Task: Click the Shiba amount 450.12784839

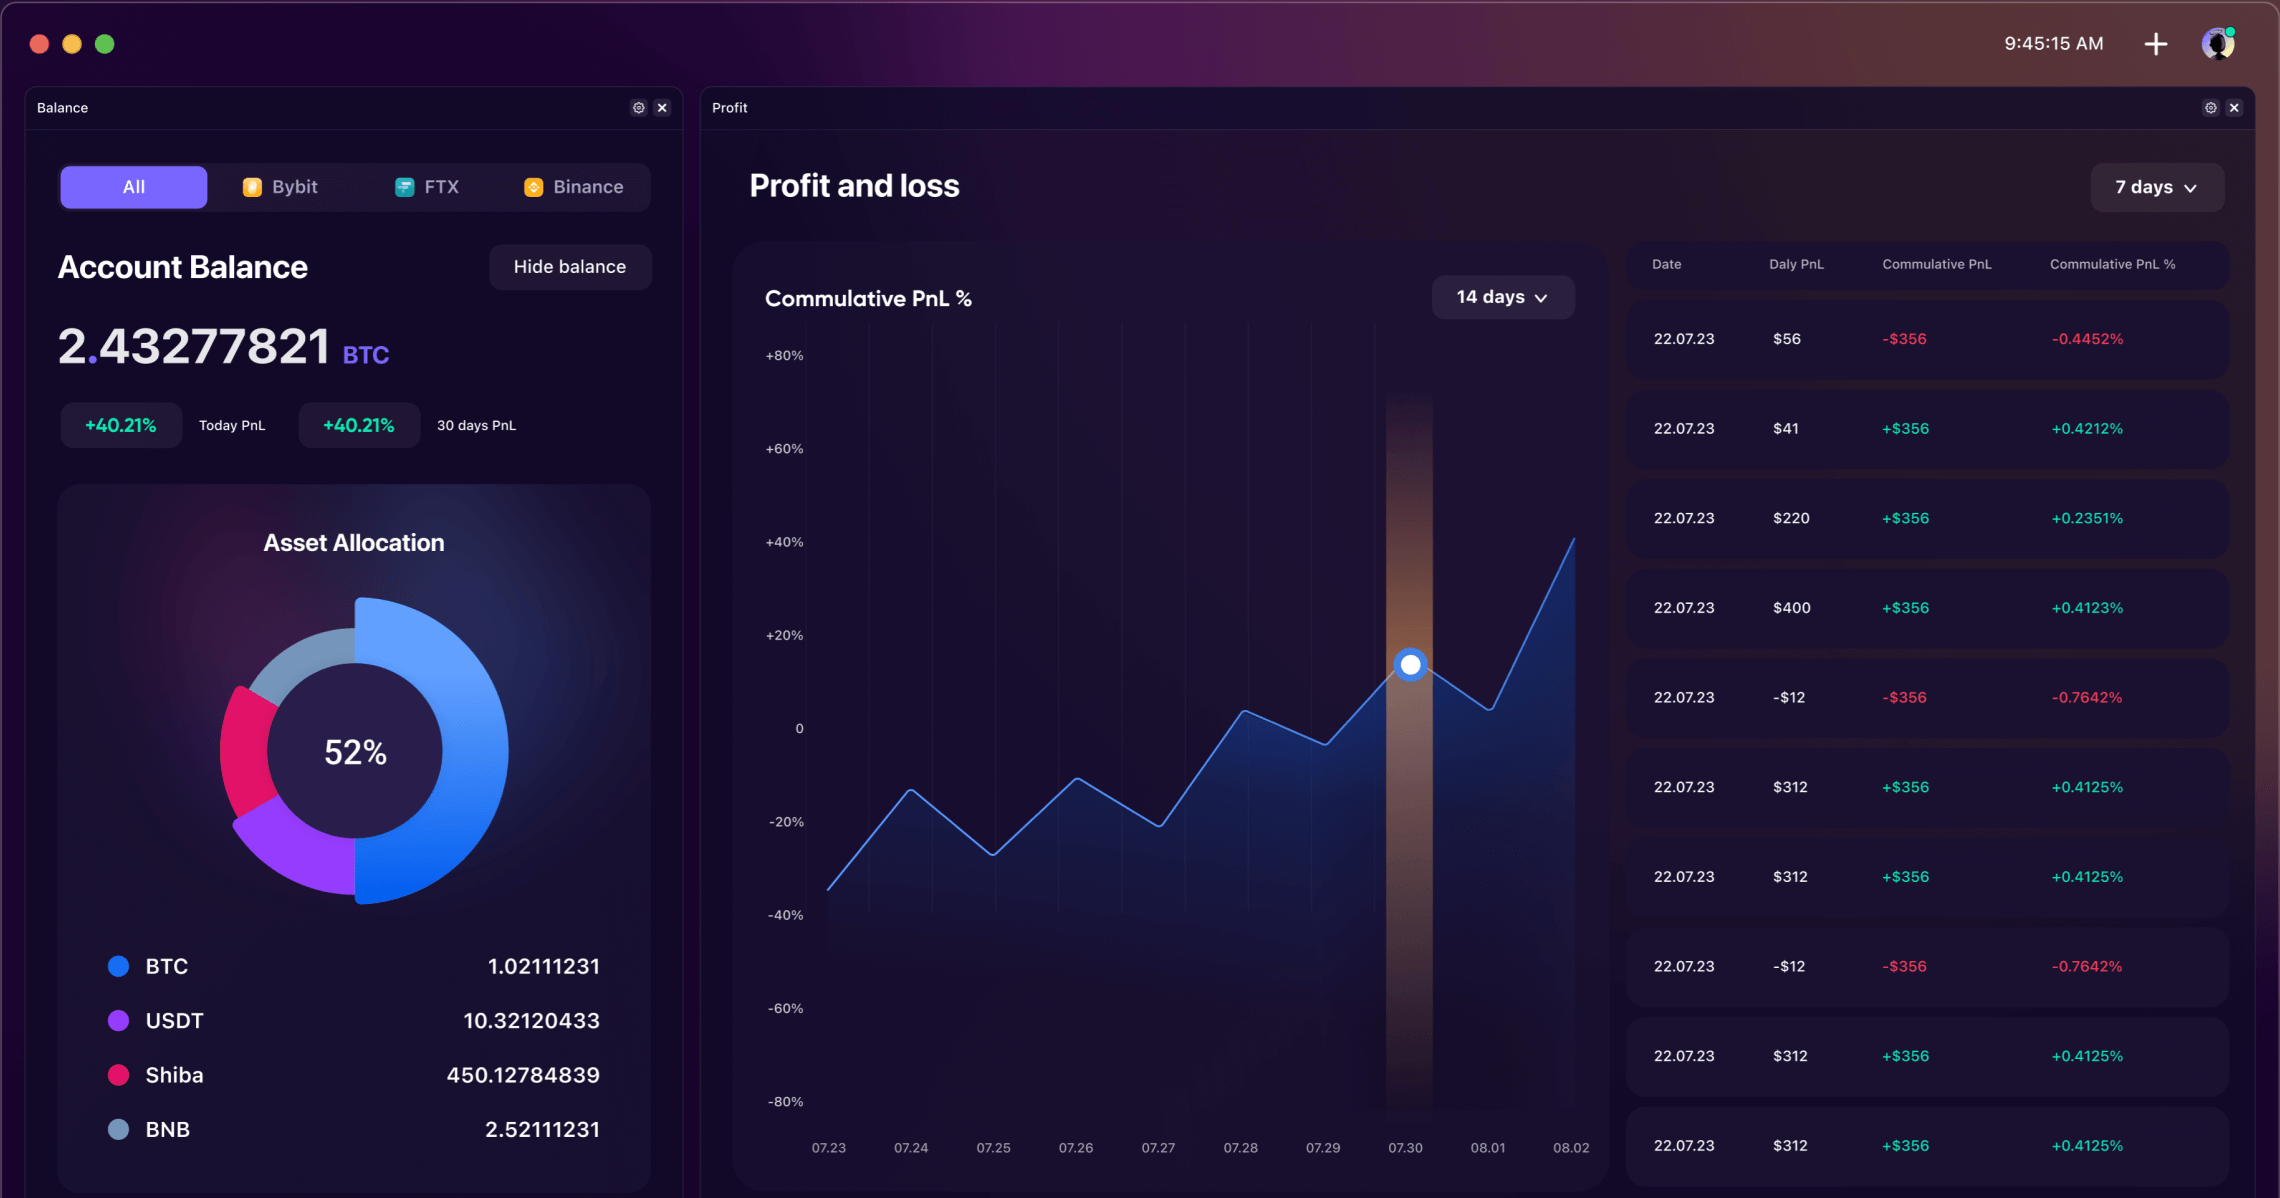Action: pos(523,1075)
